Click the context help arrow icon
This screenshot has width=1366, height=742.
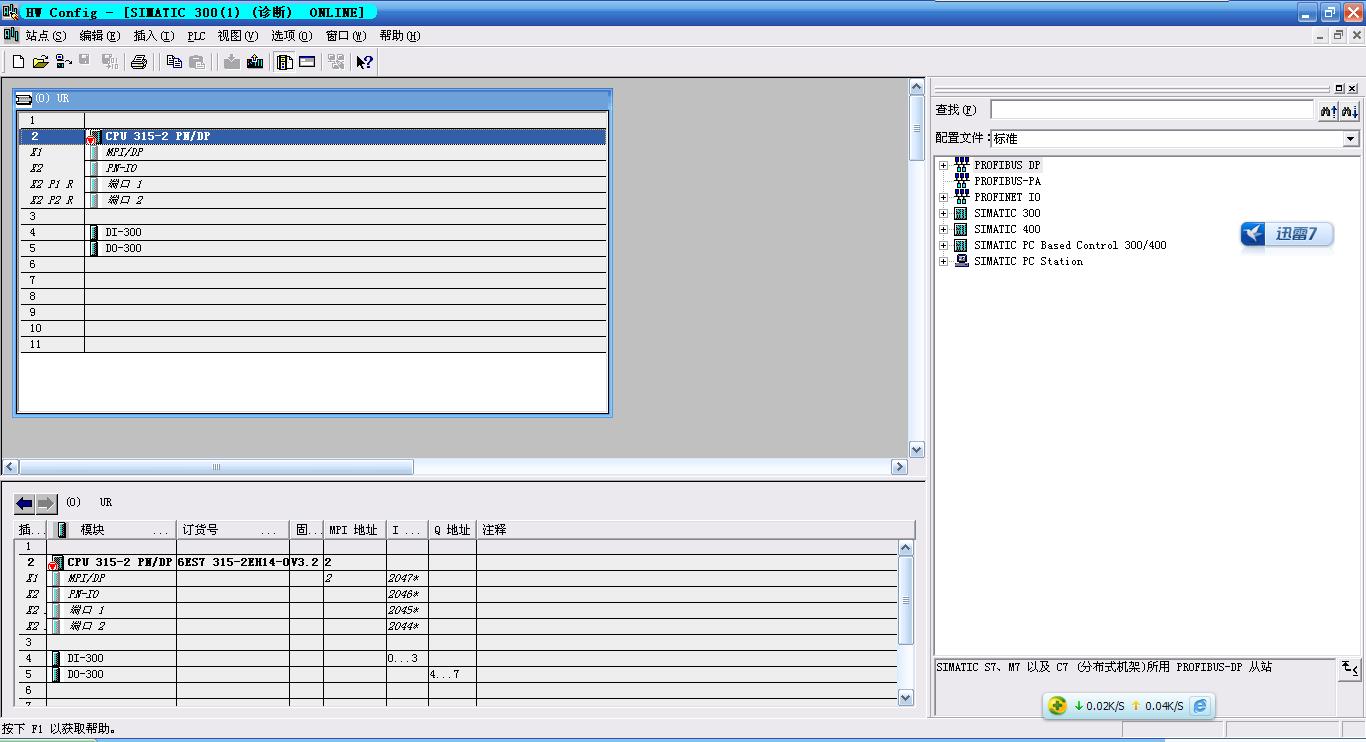pyautogui.click(x=364, y=62)
